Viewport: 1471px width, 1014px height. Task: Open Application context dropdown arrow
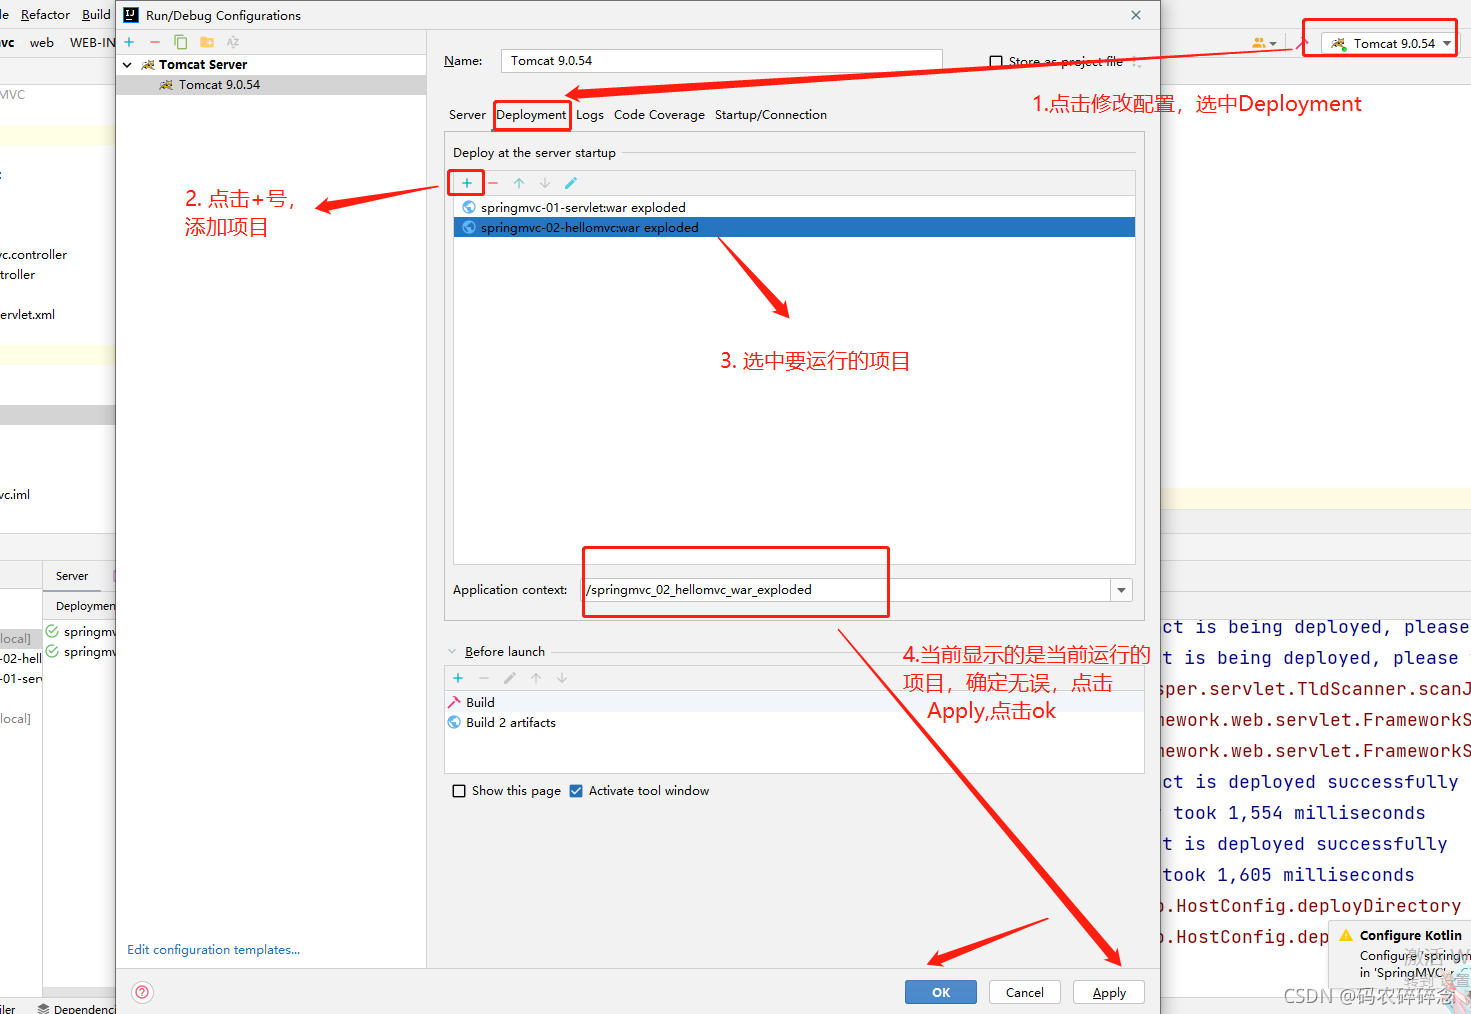coord(1121,590)
